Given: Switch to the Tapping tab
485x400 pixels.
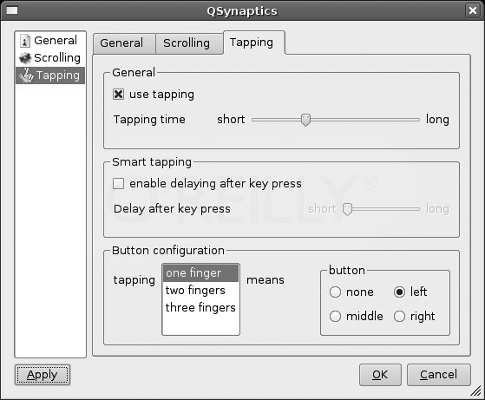Looking at the screenshot, I should click(x=254, y=42).
